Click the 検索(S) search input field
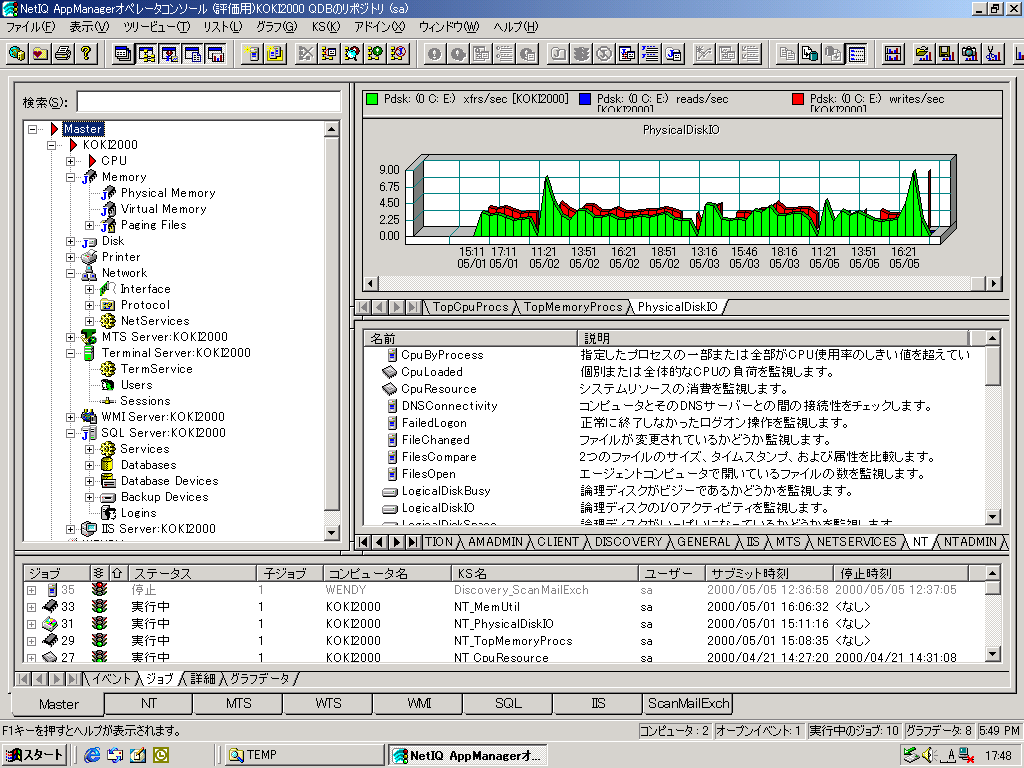Screen dimensions: 1024x768 (x=208, y=102)
